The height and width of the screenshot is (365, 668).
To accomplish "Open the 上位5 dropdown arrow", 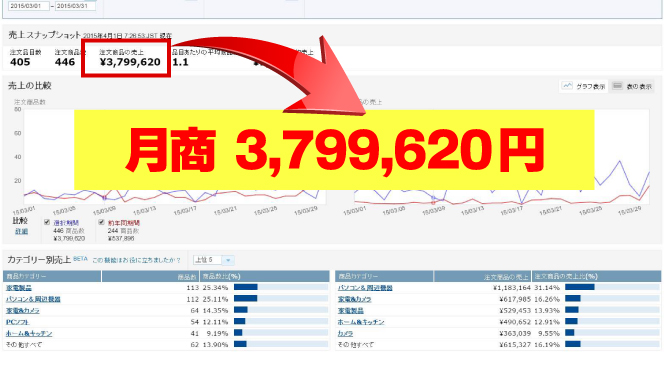I will click(228, 260).
